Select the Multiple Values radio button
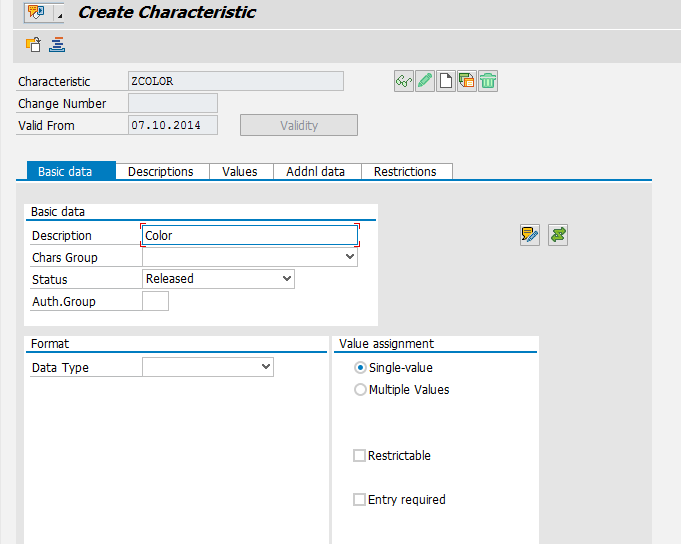The width and height of the screenshot is (681, 544). click(360, 389)
